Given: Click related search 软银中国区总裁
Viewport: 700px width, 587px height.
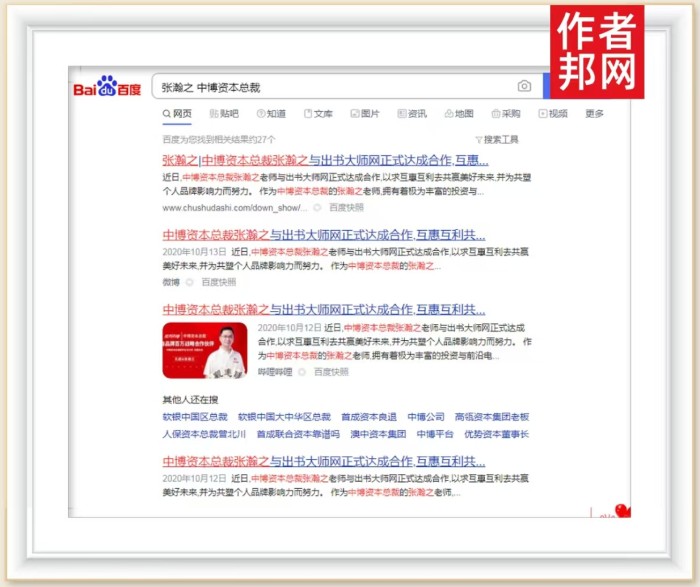Looking at the screenshot, I should (x=195, y=416).
